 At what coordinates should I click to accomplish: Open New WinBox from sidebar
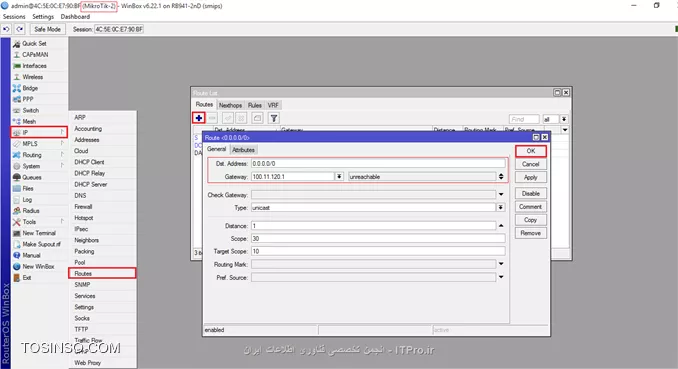tap(38, 266)
